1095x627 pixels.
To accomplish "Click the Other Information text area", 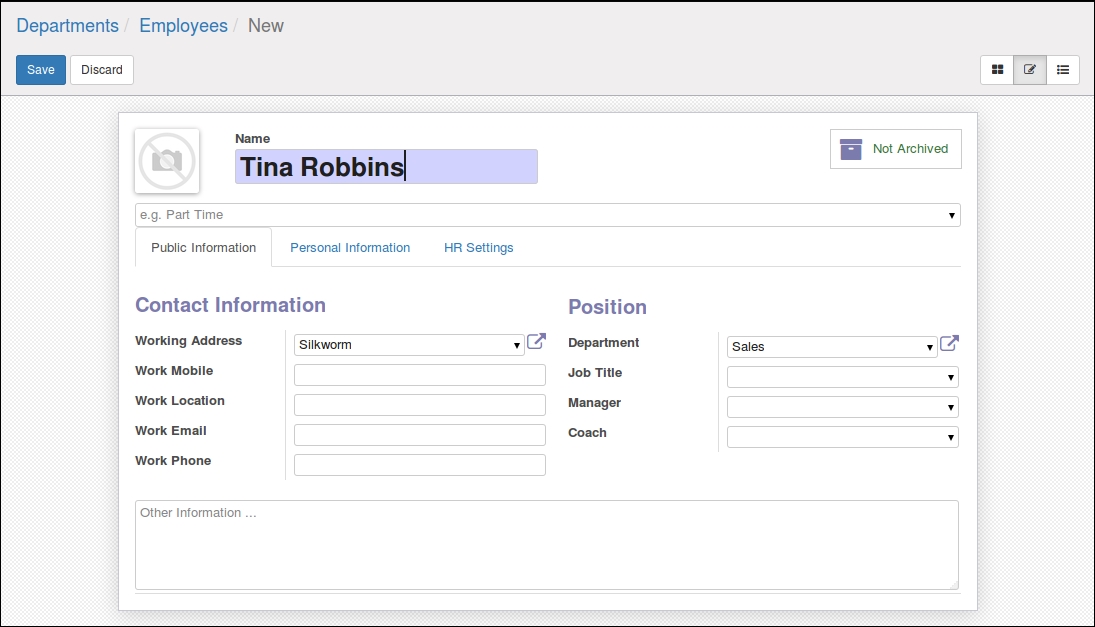I will [547, 545].
